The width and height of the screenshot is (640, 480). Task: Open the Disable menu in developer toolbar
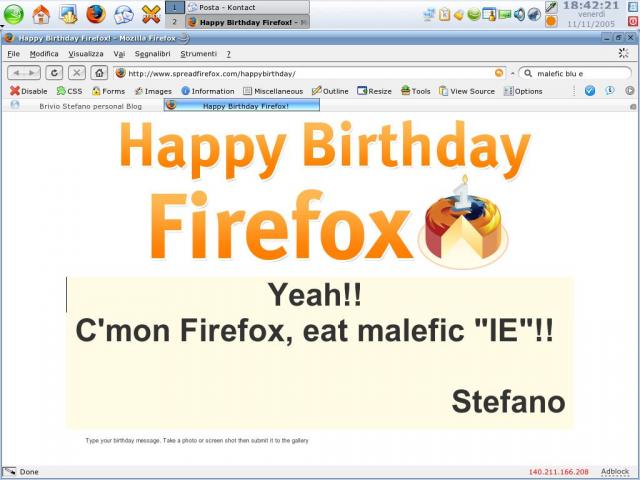[28, 91]
